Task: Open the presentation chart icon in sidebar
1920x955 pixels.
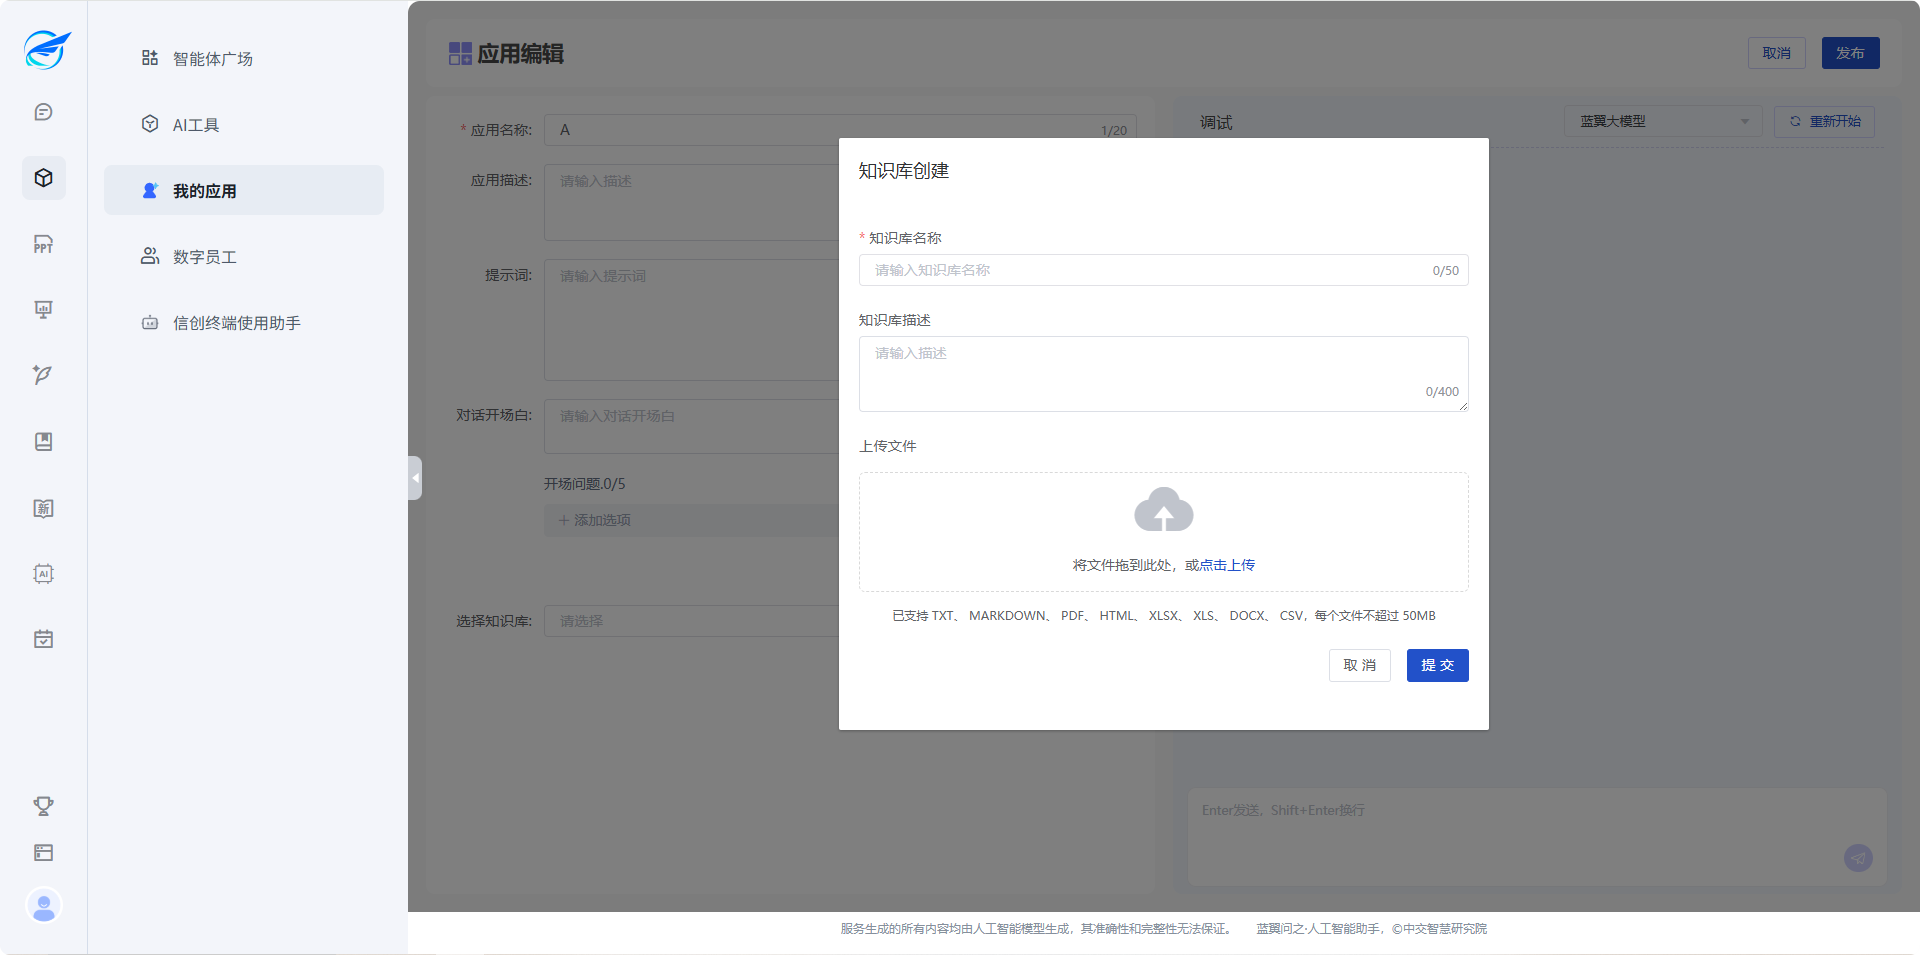Action: [x=43, y=310]
